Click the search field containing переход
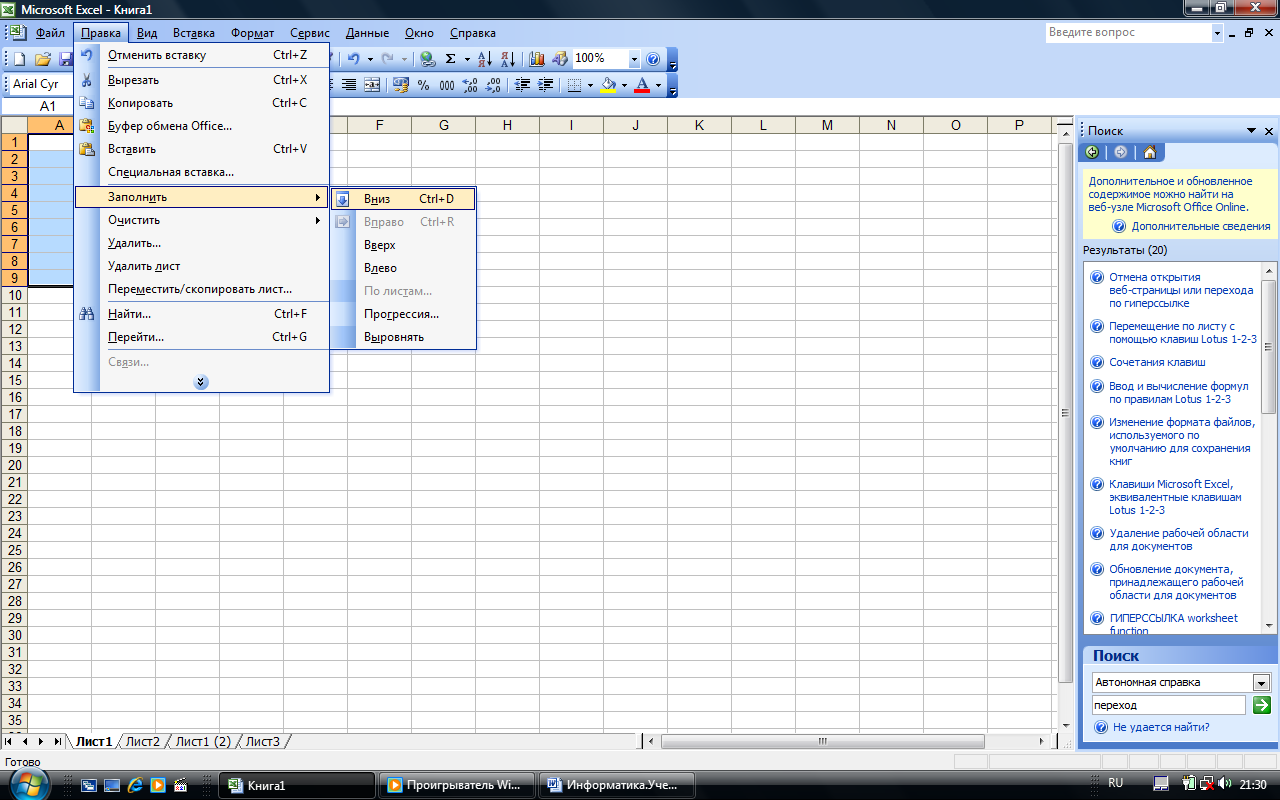 (1169, 705)
